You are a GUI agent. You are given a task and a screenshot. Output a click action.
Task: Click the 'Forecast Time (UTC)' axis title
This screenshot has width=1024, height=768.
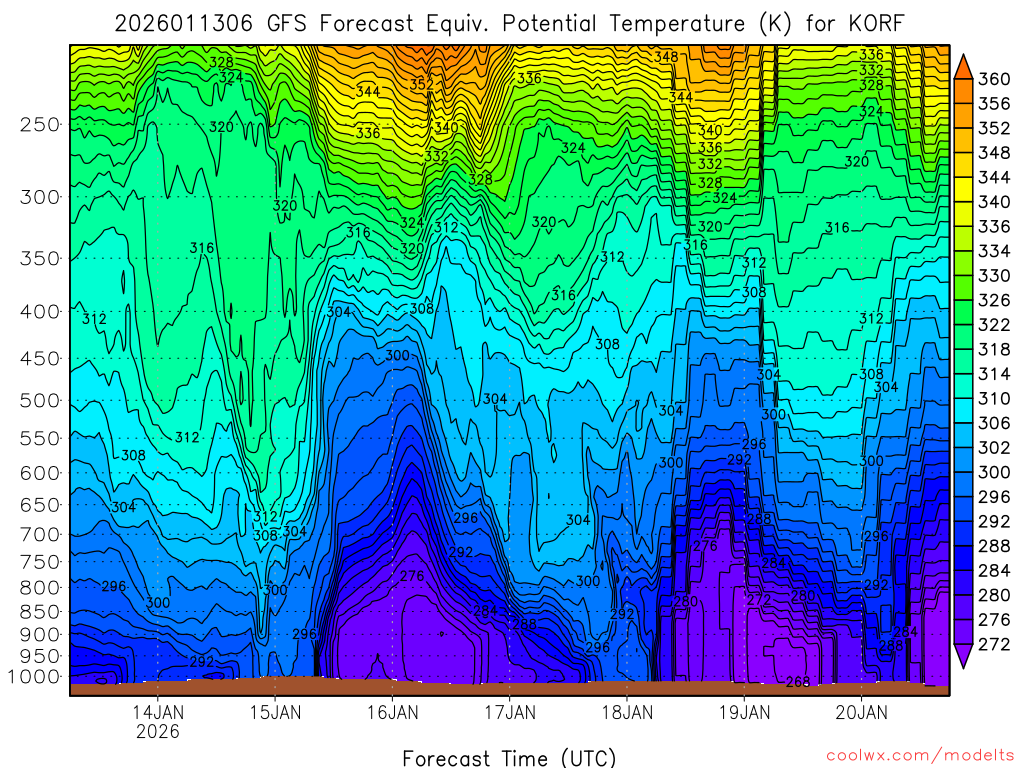509,758
